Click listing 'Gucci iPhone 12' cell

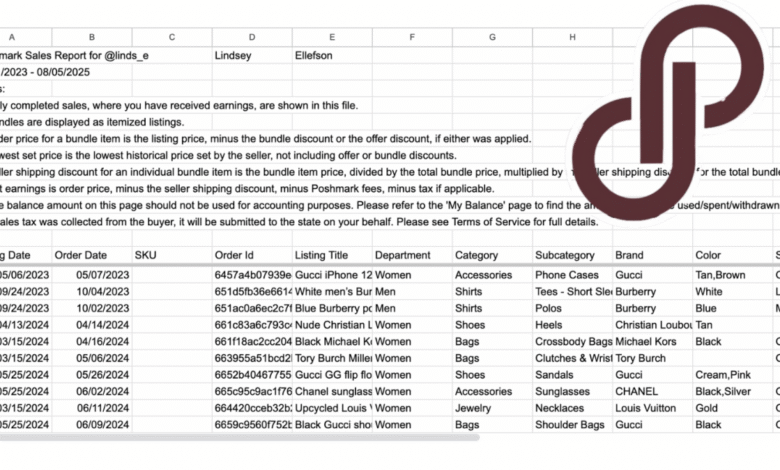[332, 275]
